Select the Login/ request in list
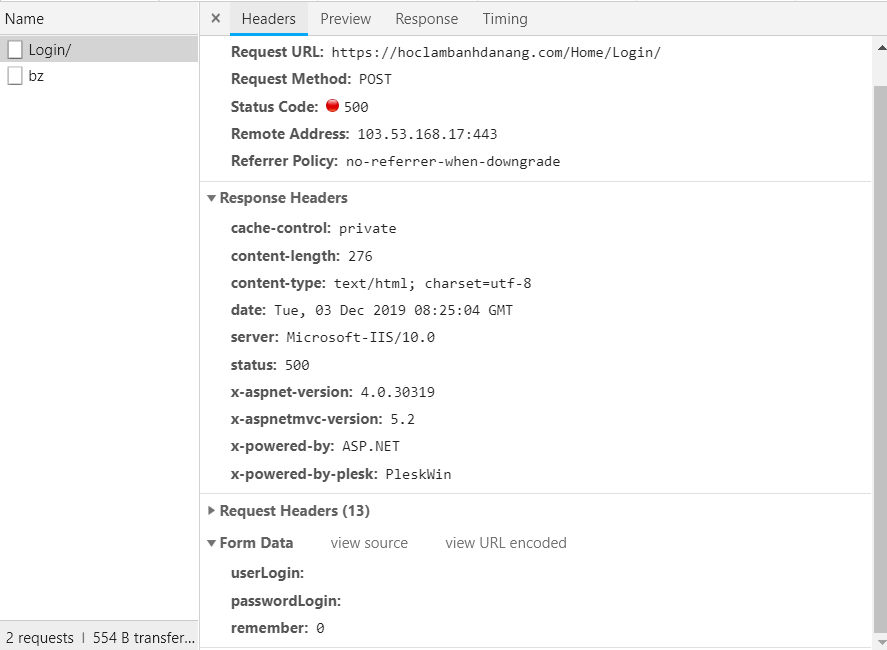The width and height of the screenshot is (887, 650). (100, 50)
